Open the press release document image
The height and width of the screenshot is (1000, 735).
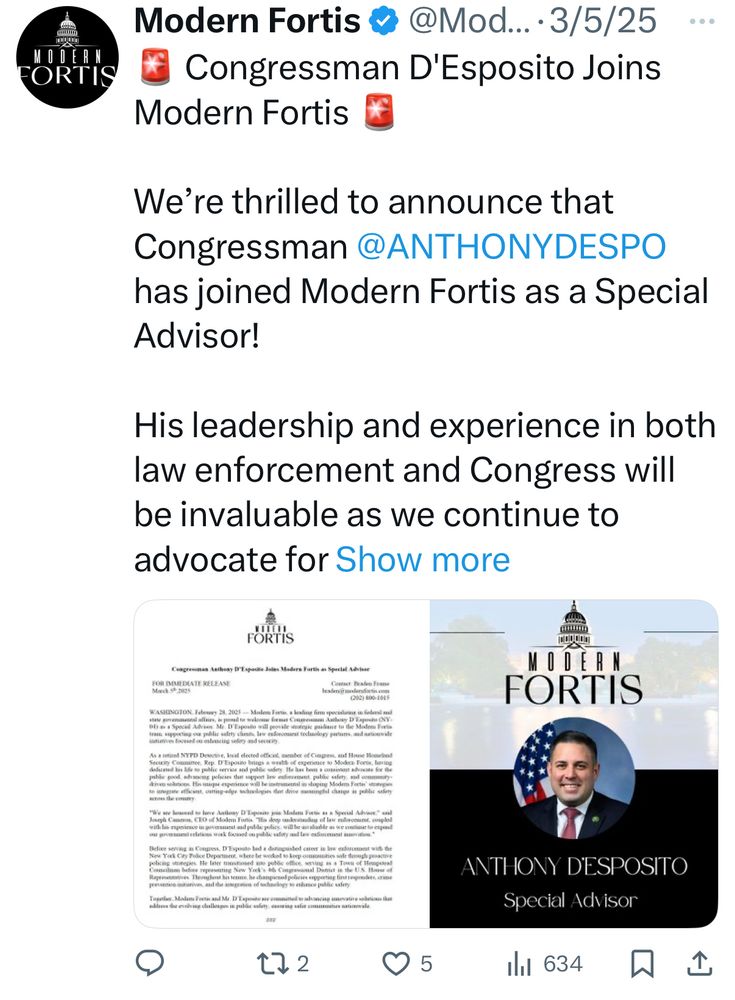[281, 764]
